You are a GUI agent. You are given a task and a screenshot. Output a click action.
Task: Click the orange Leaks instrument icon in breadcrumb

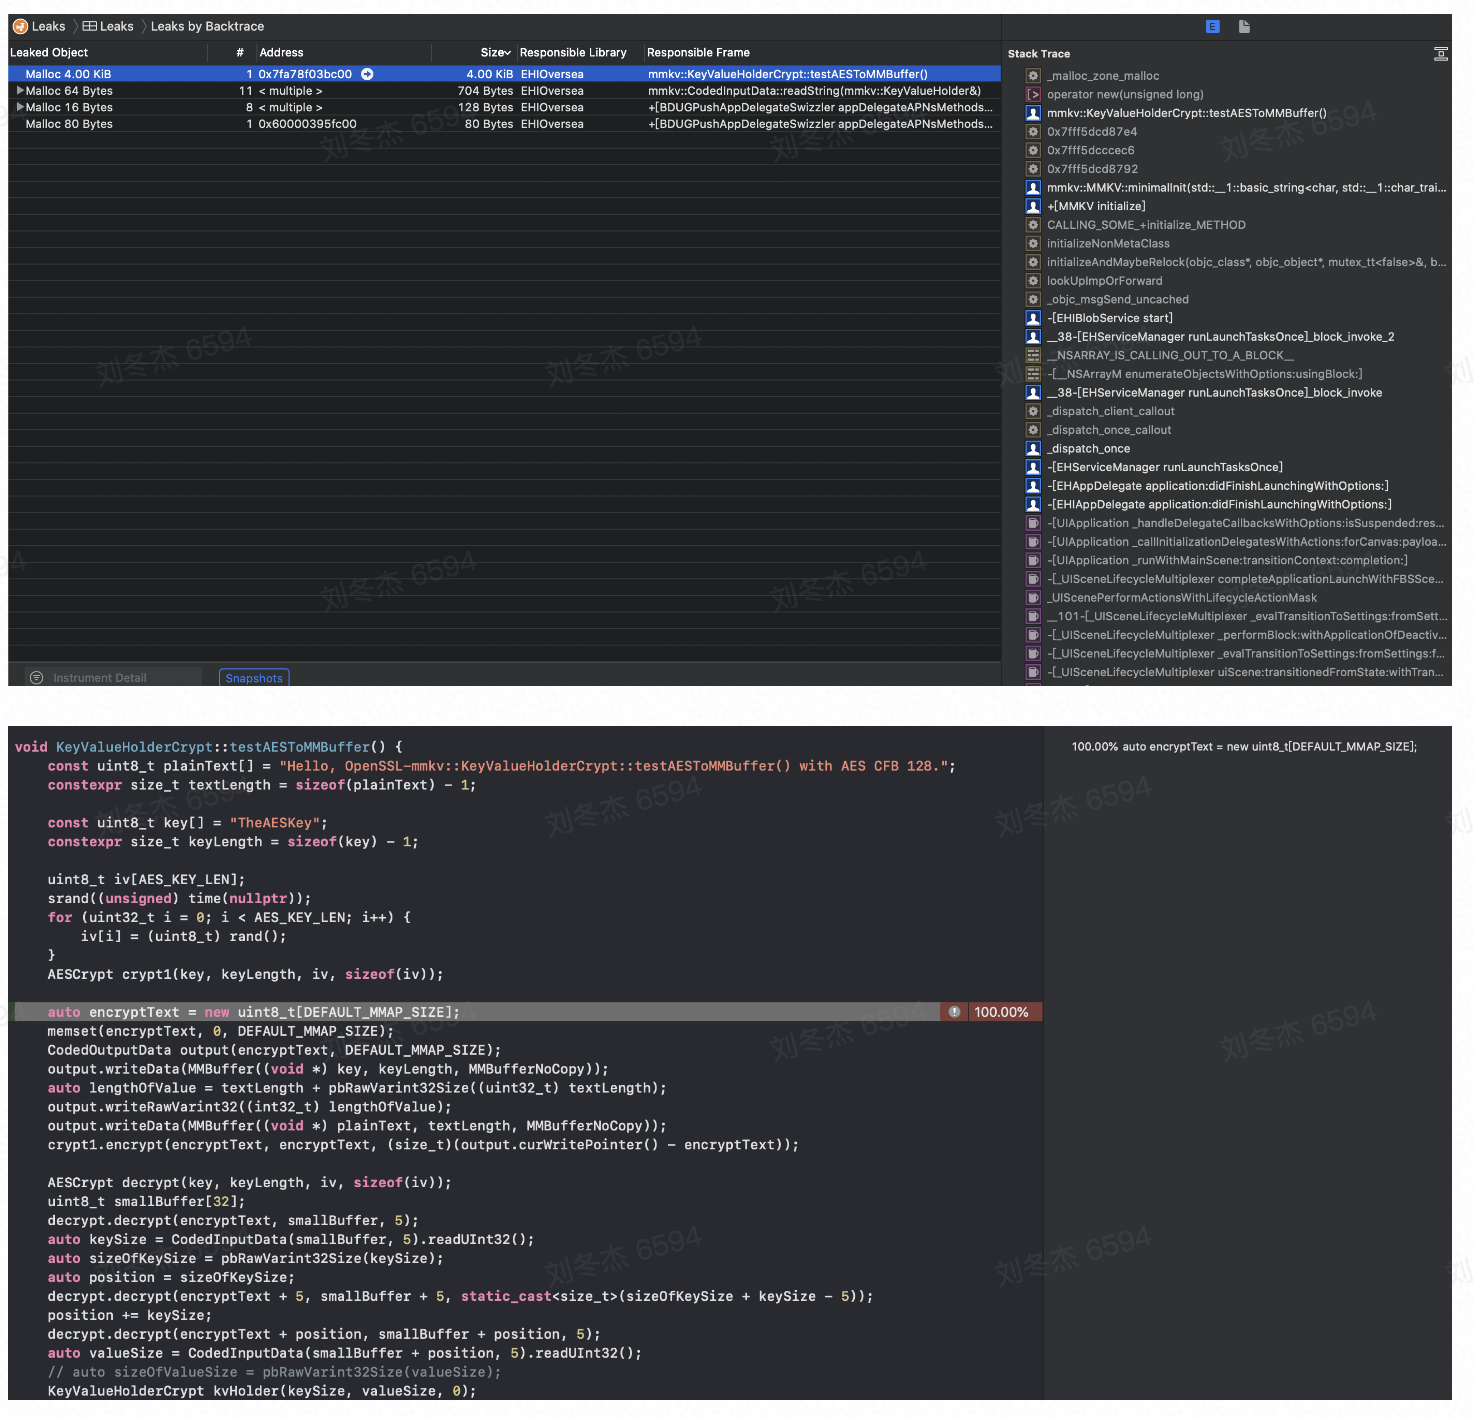pos(20,27)
